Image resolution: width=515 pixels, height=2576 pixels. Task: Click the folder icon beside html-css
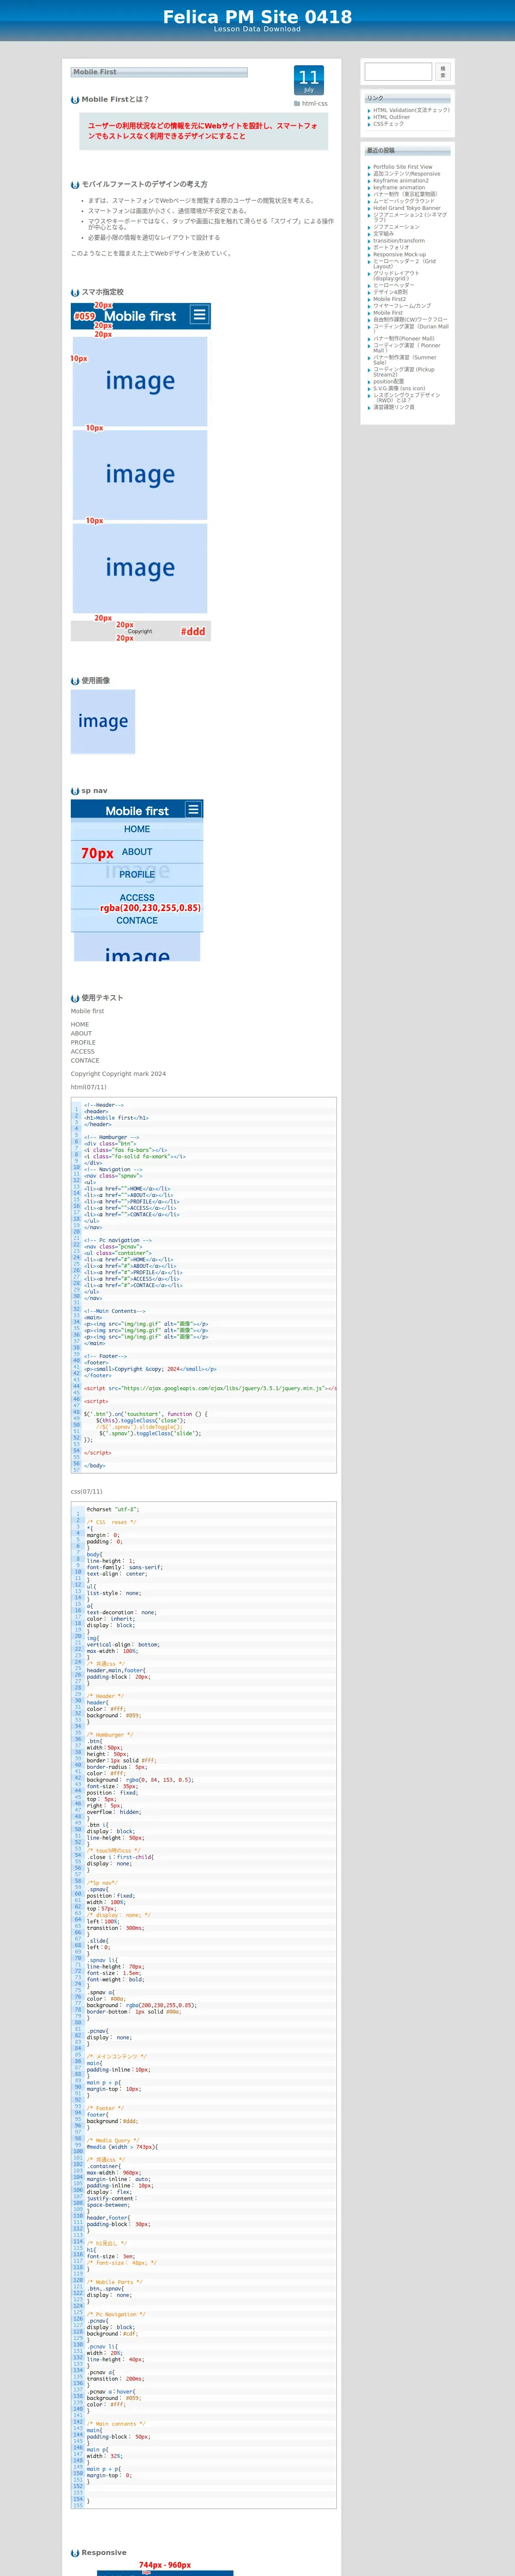pos(297,103)
